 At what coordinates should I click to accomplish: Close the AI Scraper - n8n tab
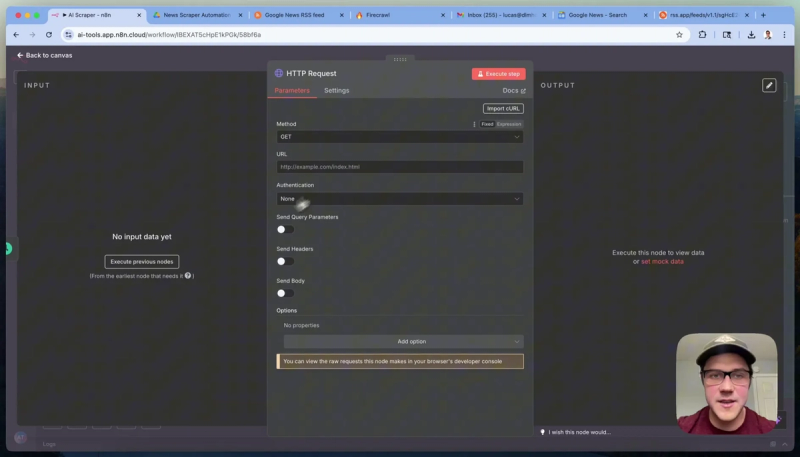[139, 15]
